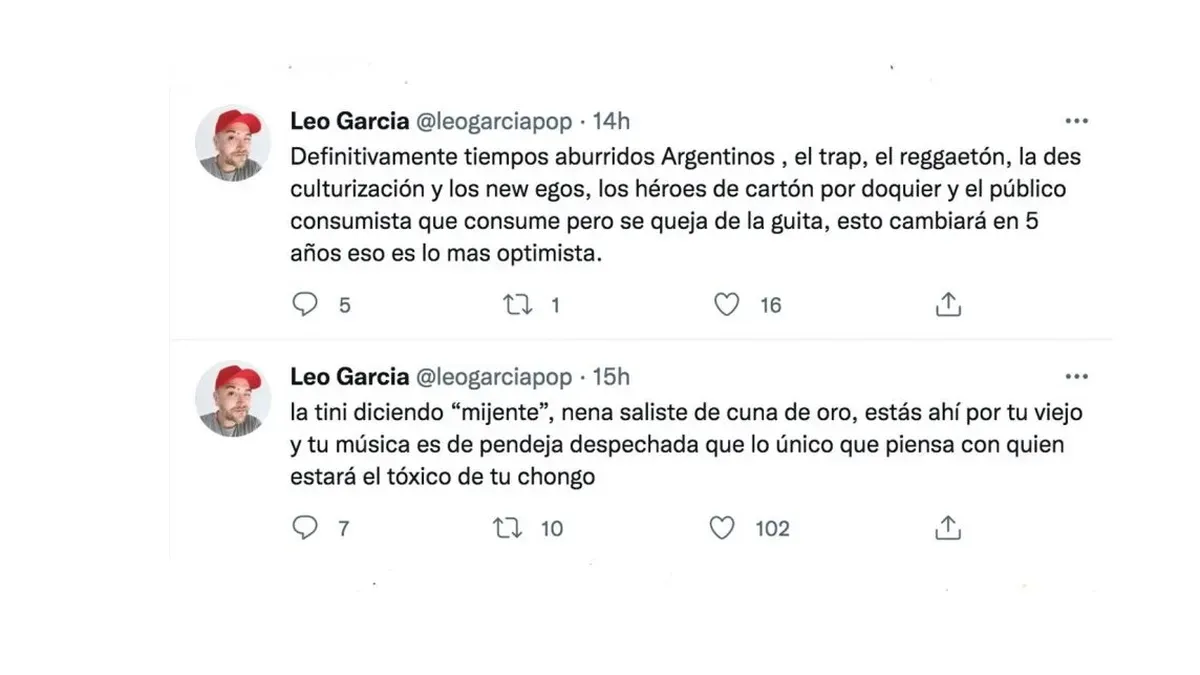The image size is (1200, 675).
Task: Reply to the first tweet about trap music
Action: (306, 303)
